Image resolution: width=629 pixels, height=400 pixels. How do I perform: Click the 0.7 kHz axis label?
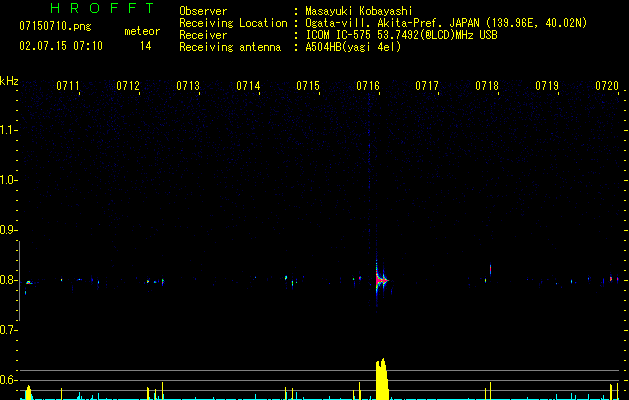[7, 330]
